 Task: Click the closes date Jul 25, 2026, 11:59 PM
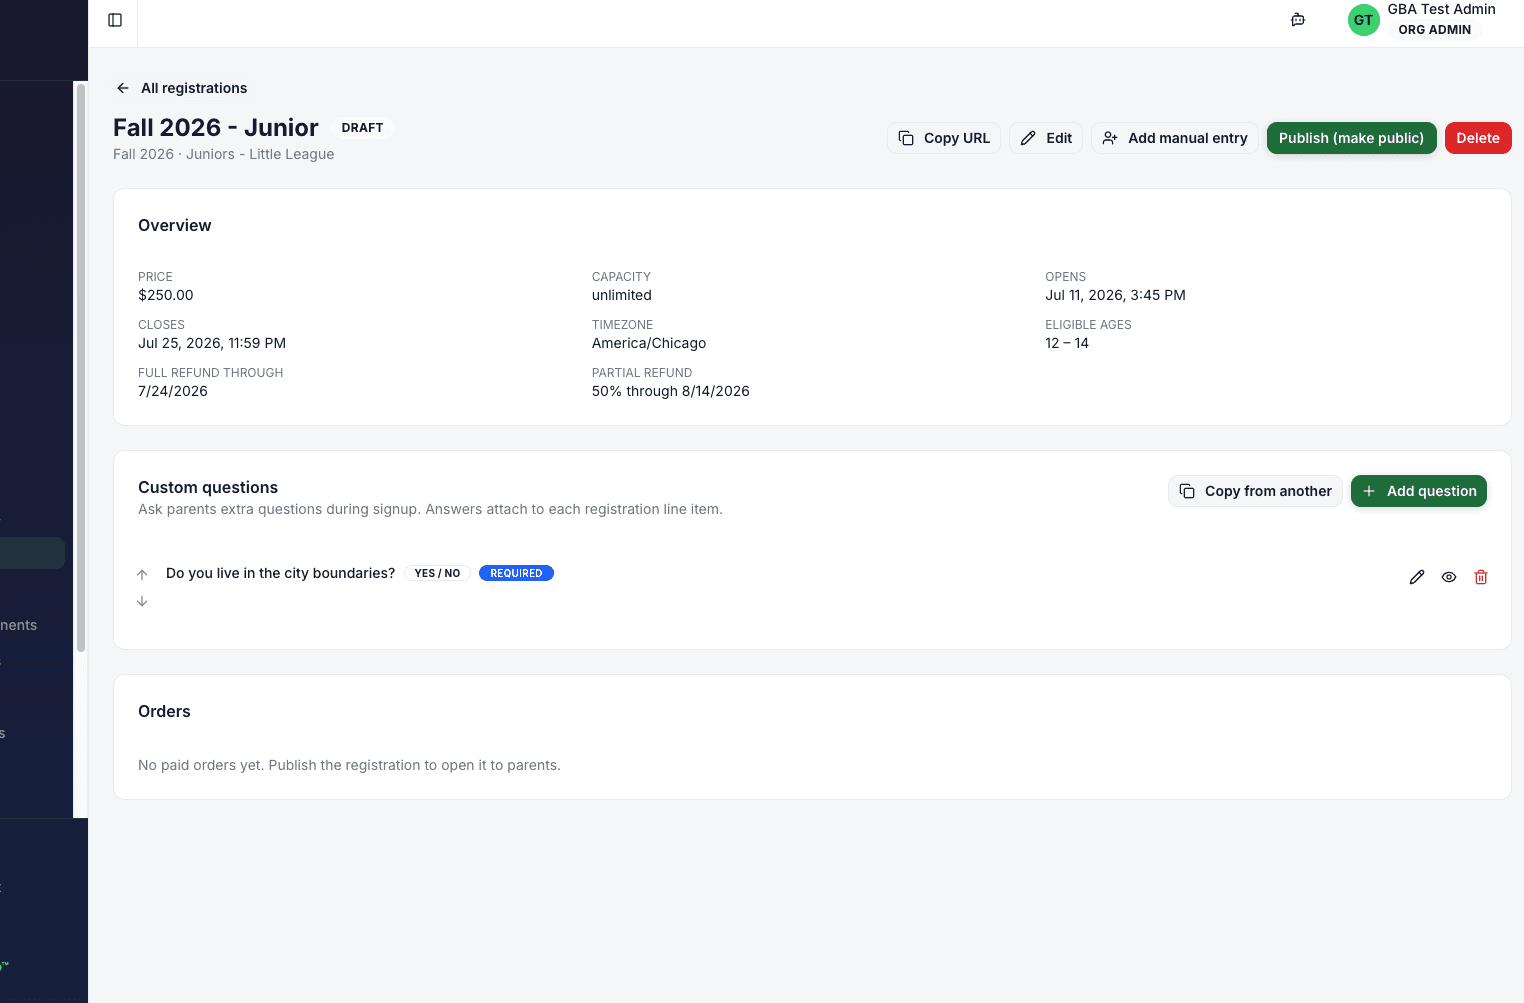(212, 343)
